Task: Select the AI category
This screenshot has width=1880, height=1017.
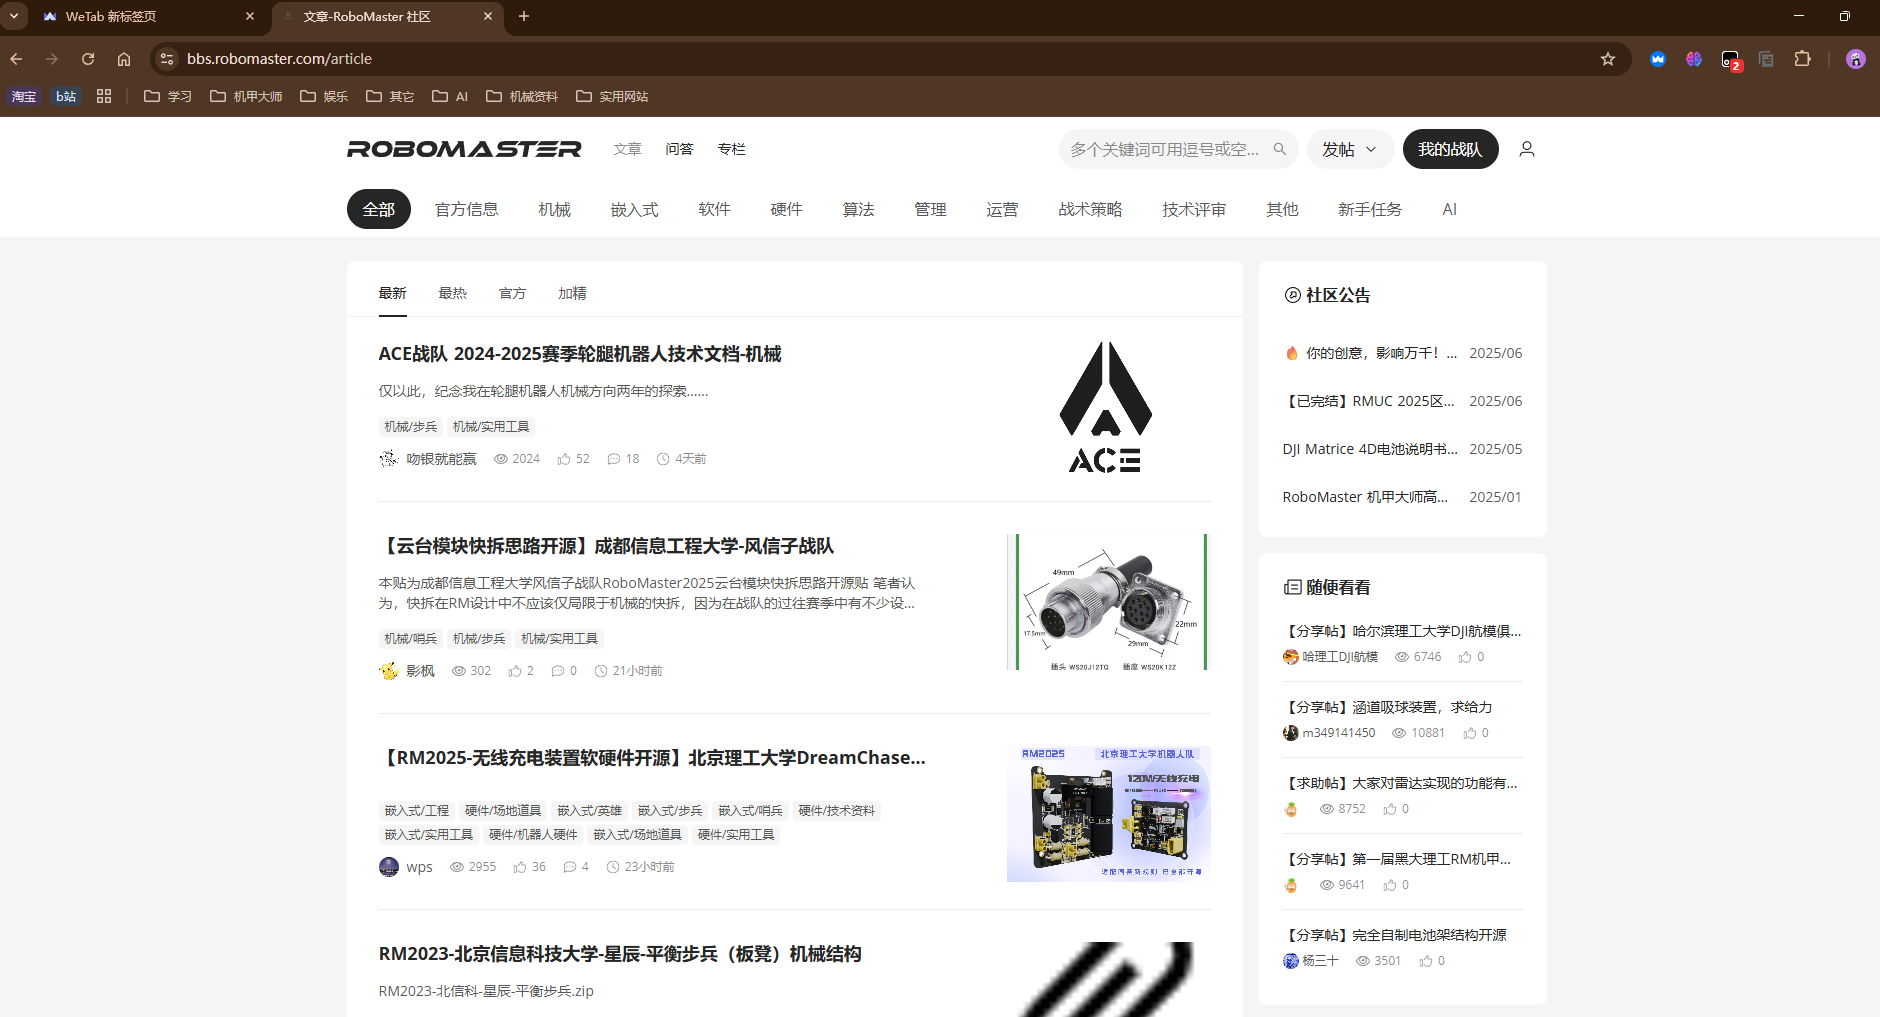Action: coord(1449,209)
